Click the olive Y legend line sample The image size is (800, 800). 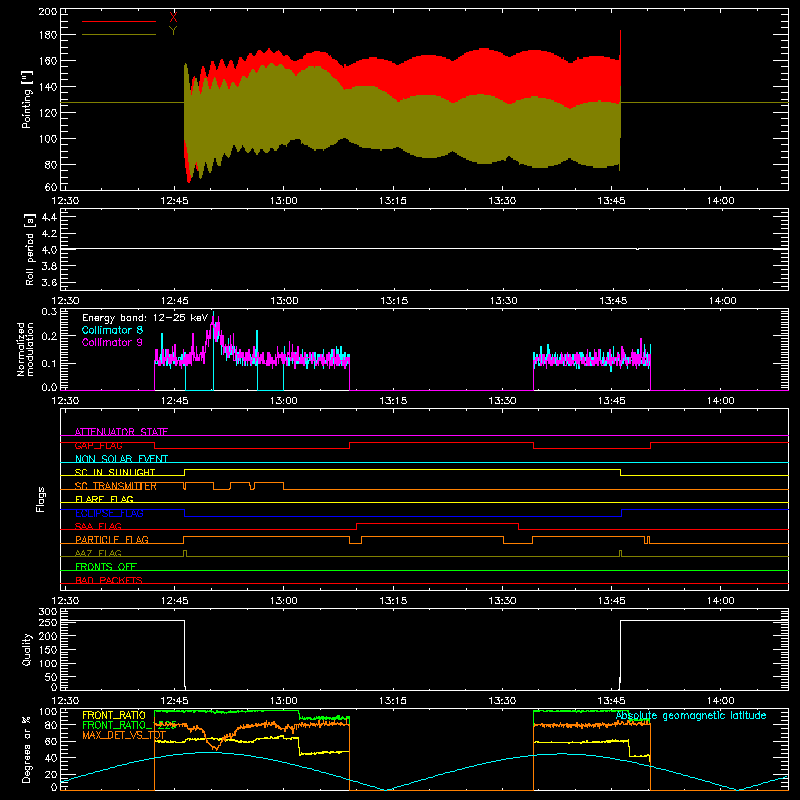click(119, 35)
